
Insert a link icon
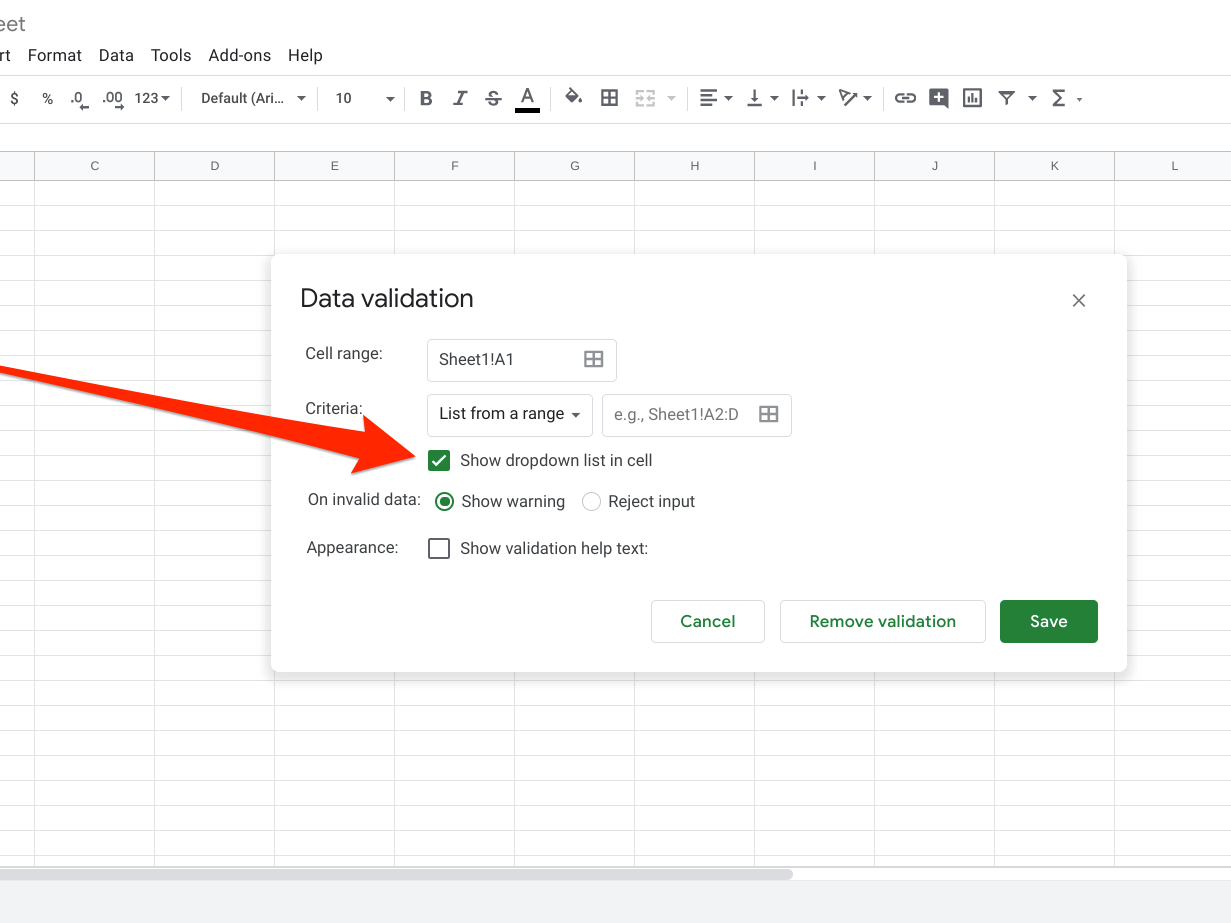[x=905, y=98]
